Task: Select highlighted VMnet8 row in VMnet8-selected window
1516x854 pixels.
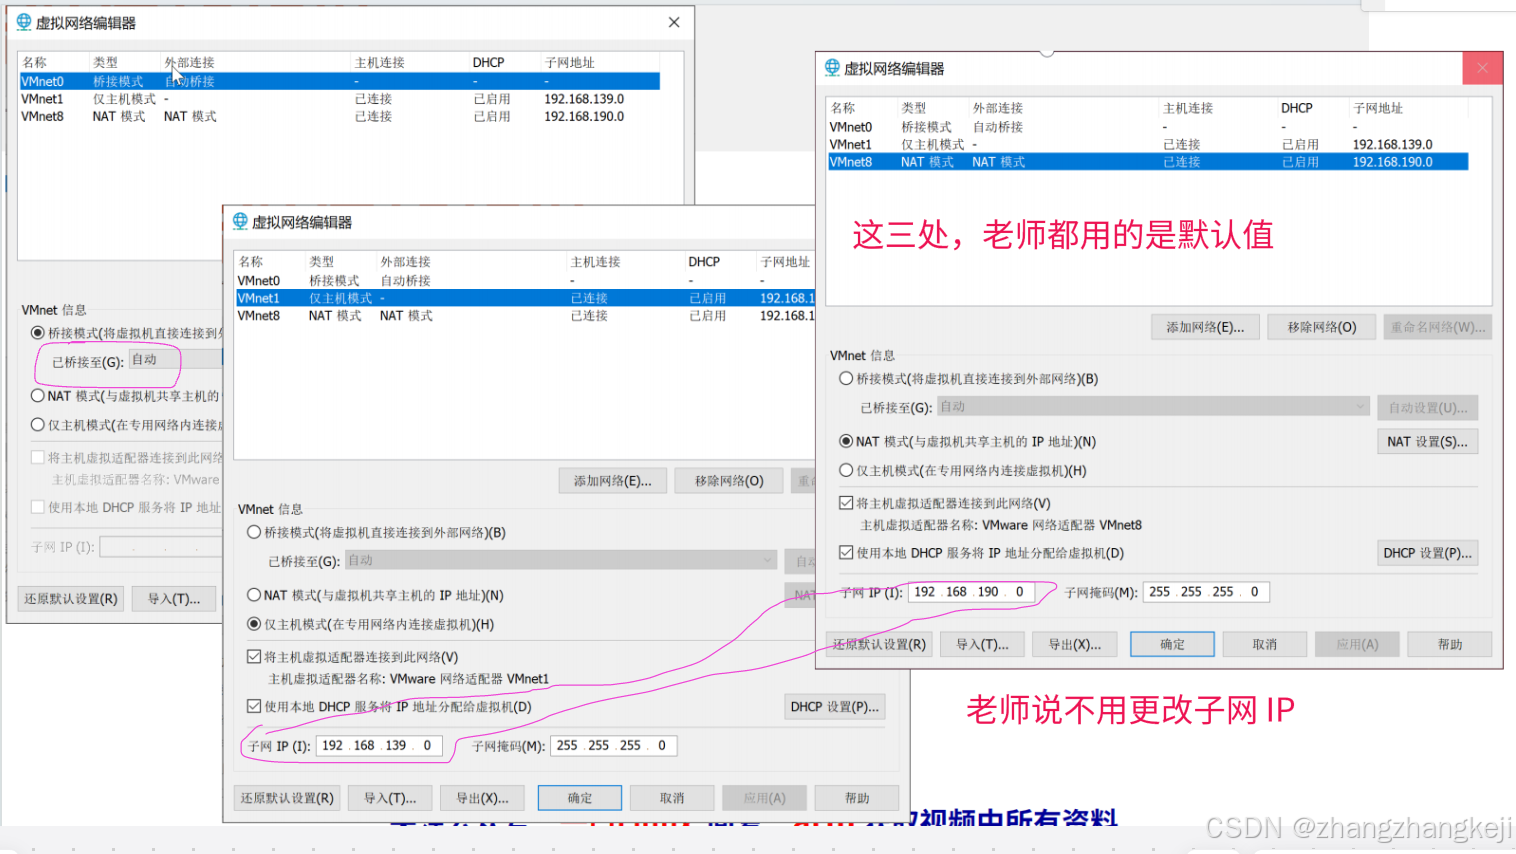Action: (1148, 162)
